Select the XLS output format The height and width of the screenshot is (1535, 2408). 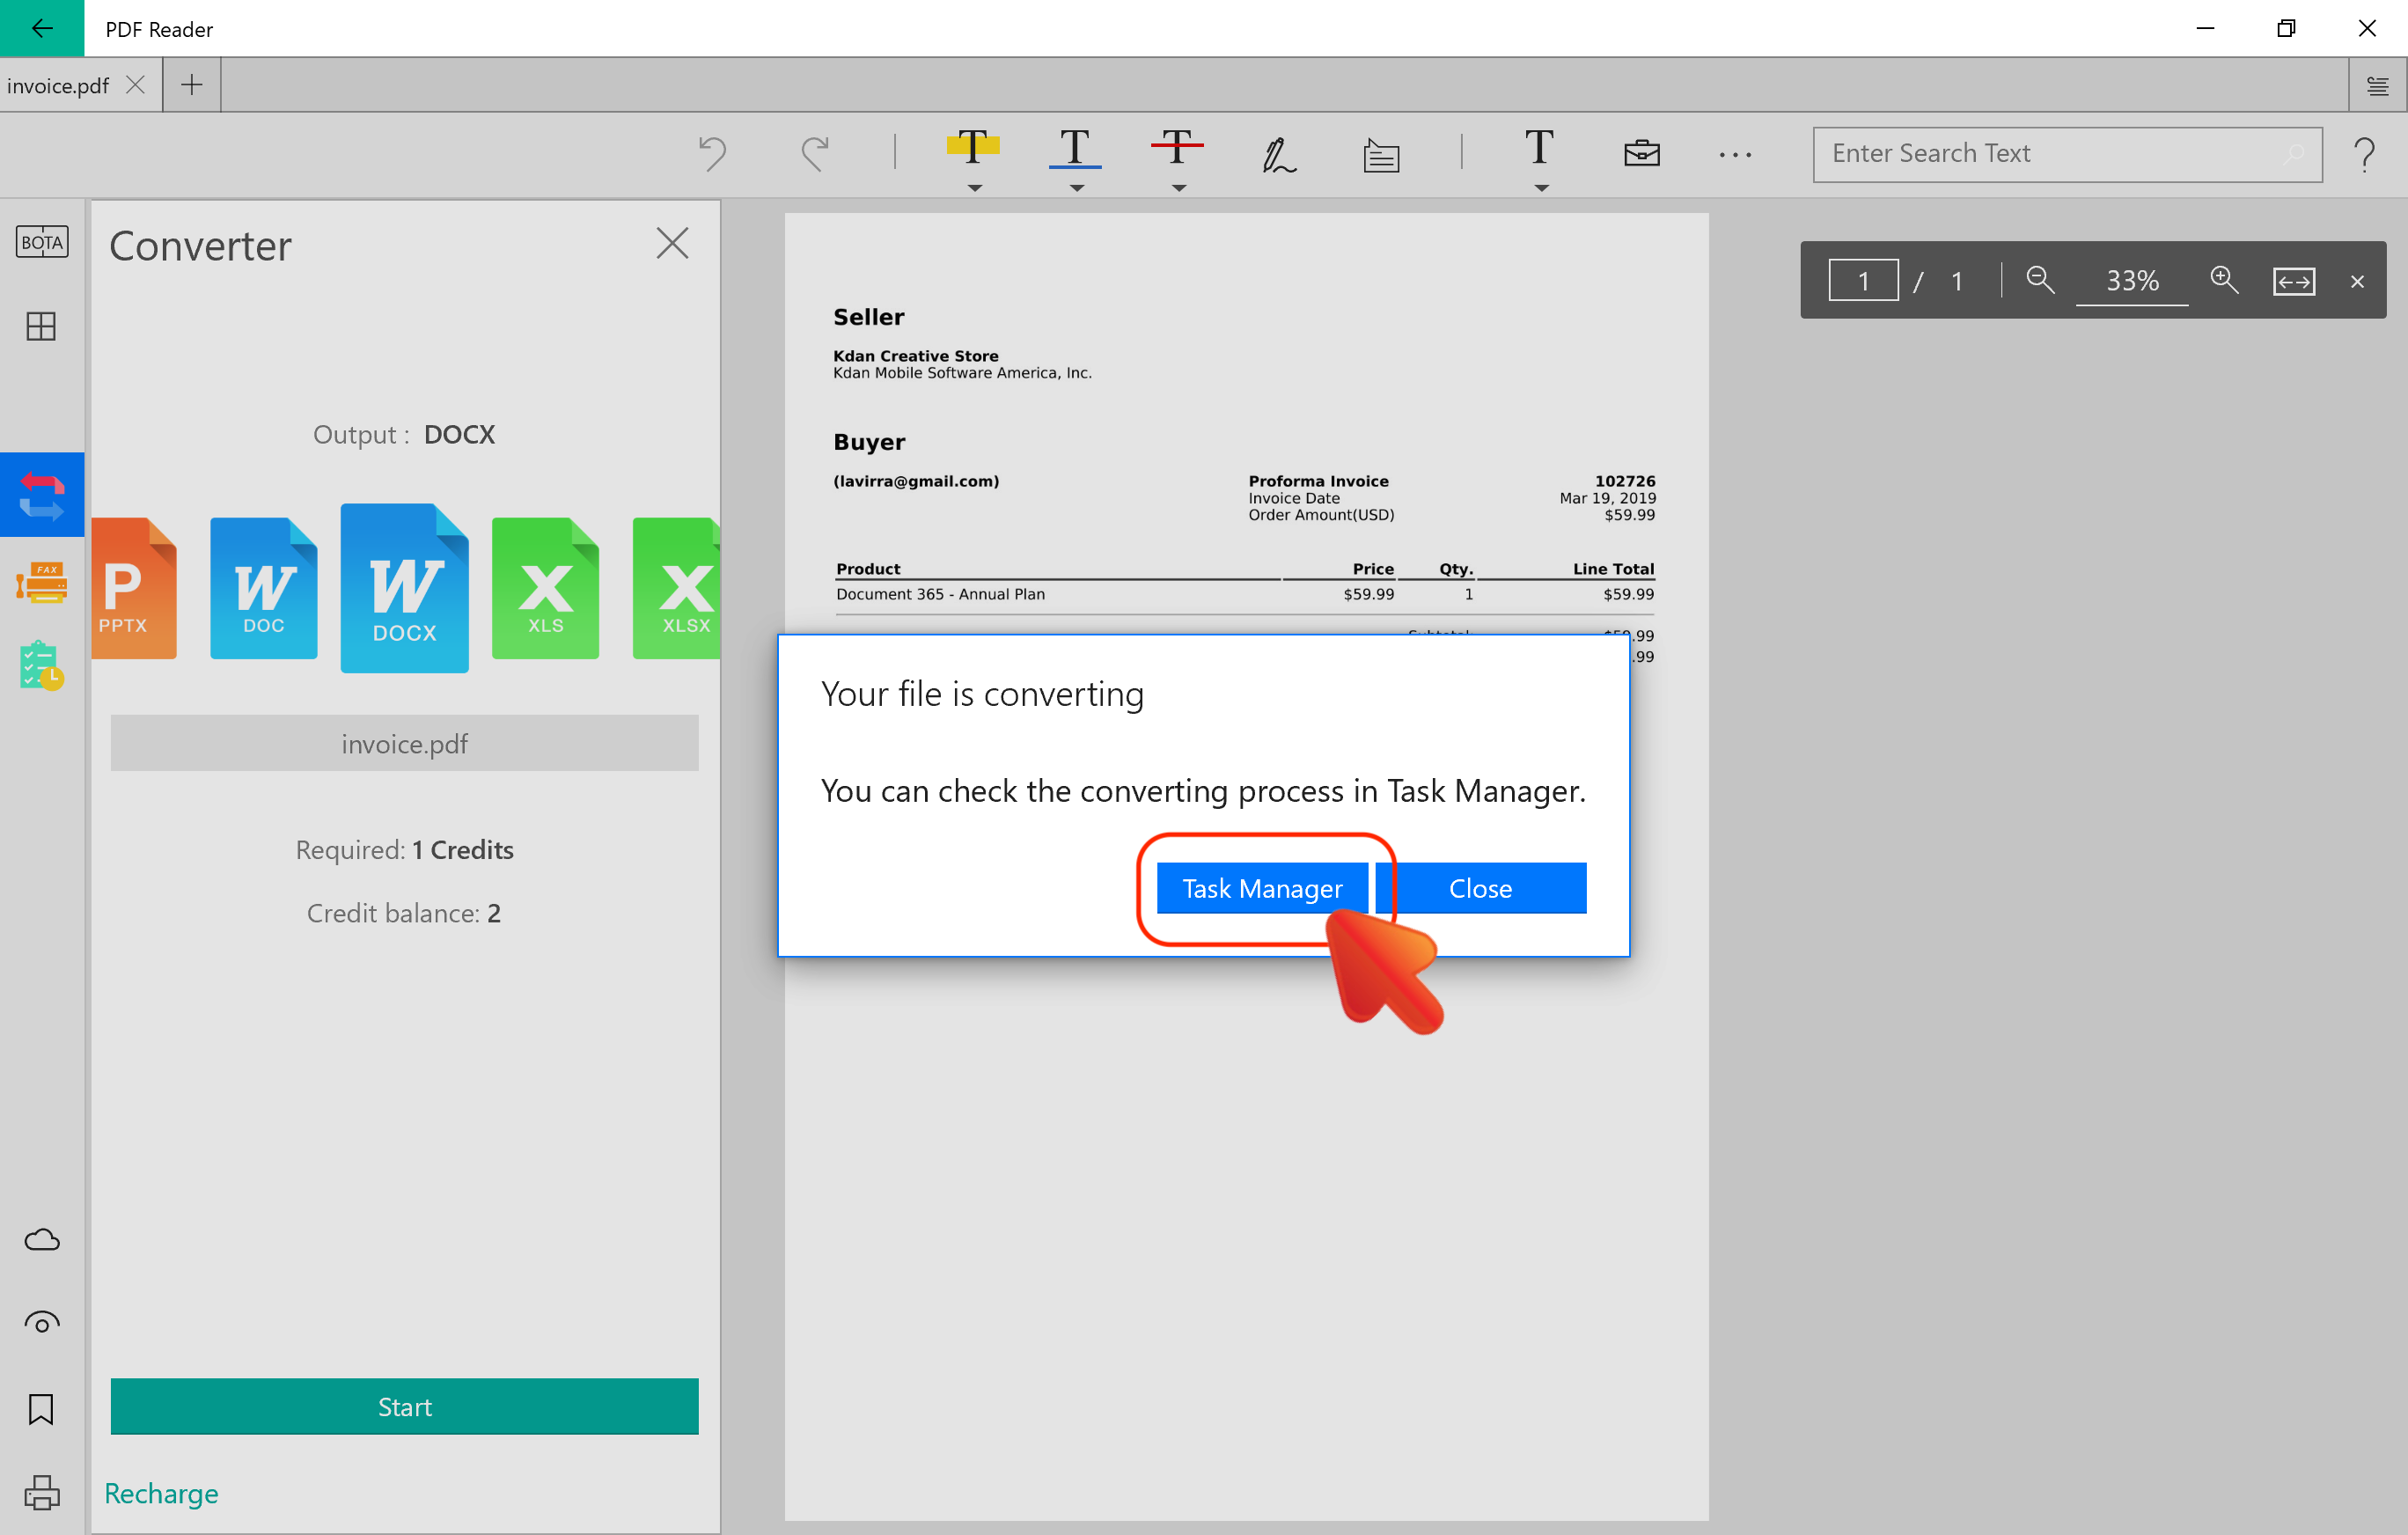tap(545, 588)
